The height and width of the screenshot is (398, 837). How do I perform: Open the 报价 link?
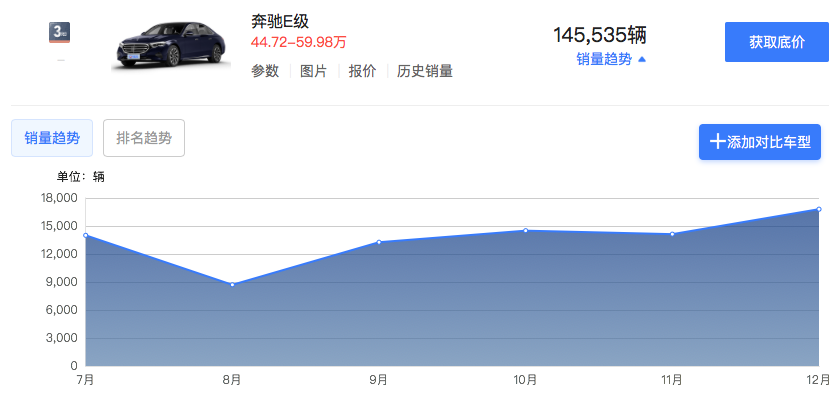[362, 71]
